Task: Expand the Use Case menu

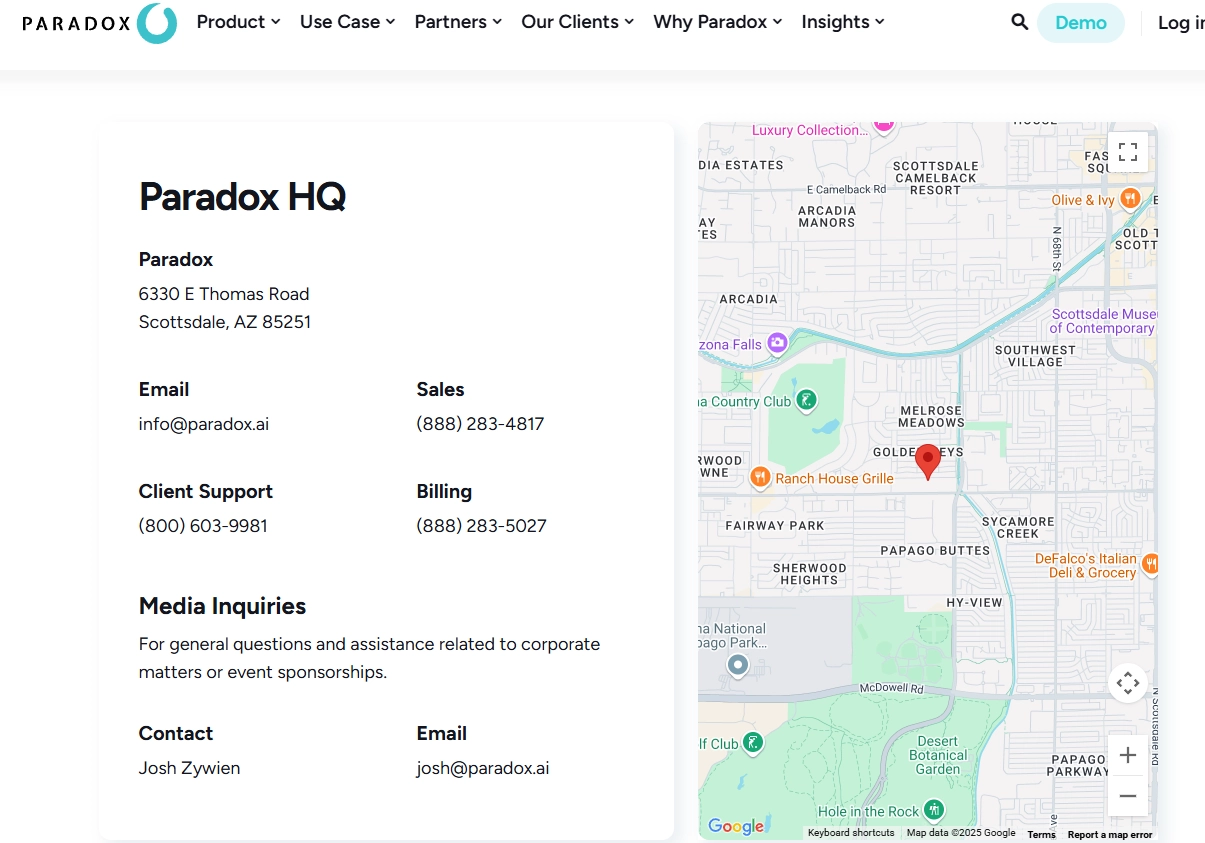Action: pyautogui.click(x=347, y=22)
